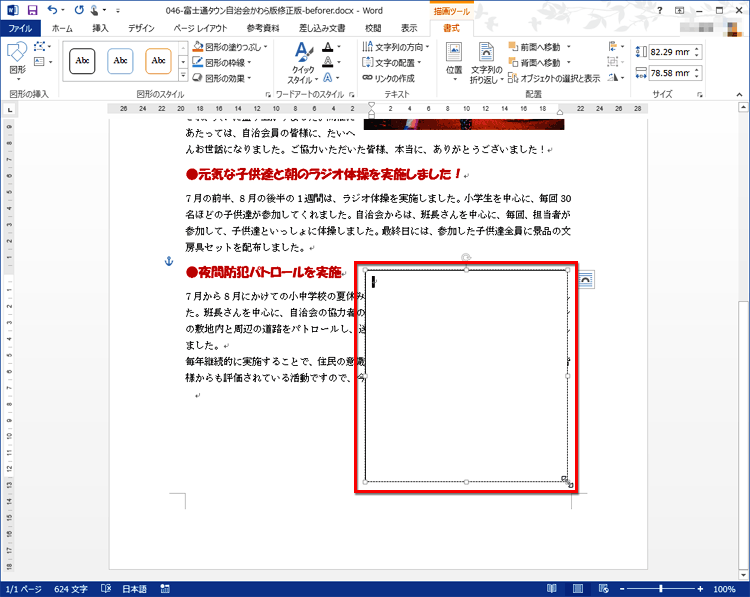Open Shape Fill (図形の塗りつぶし)
Screen dimensions: 750x597
[230, 47]
